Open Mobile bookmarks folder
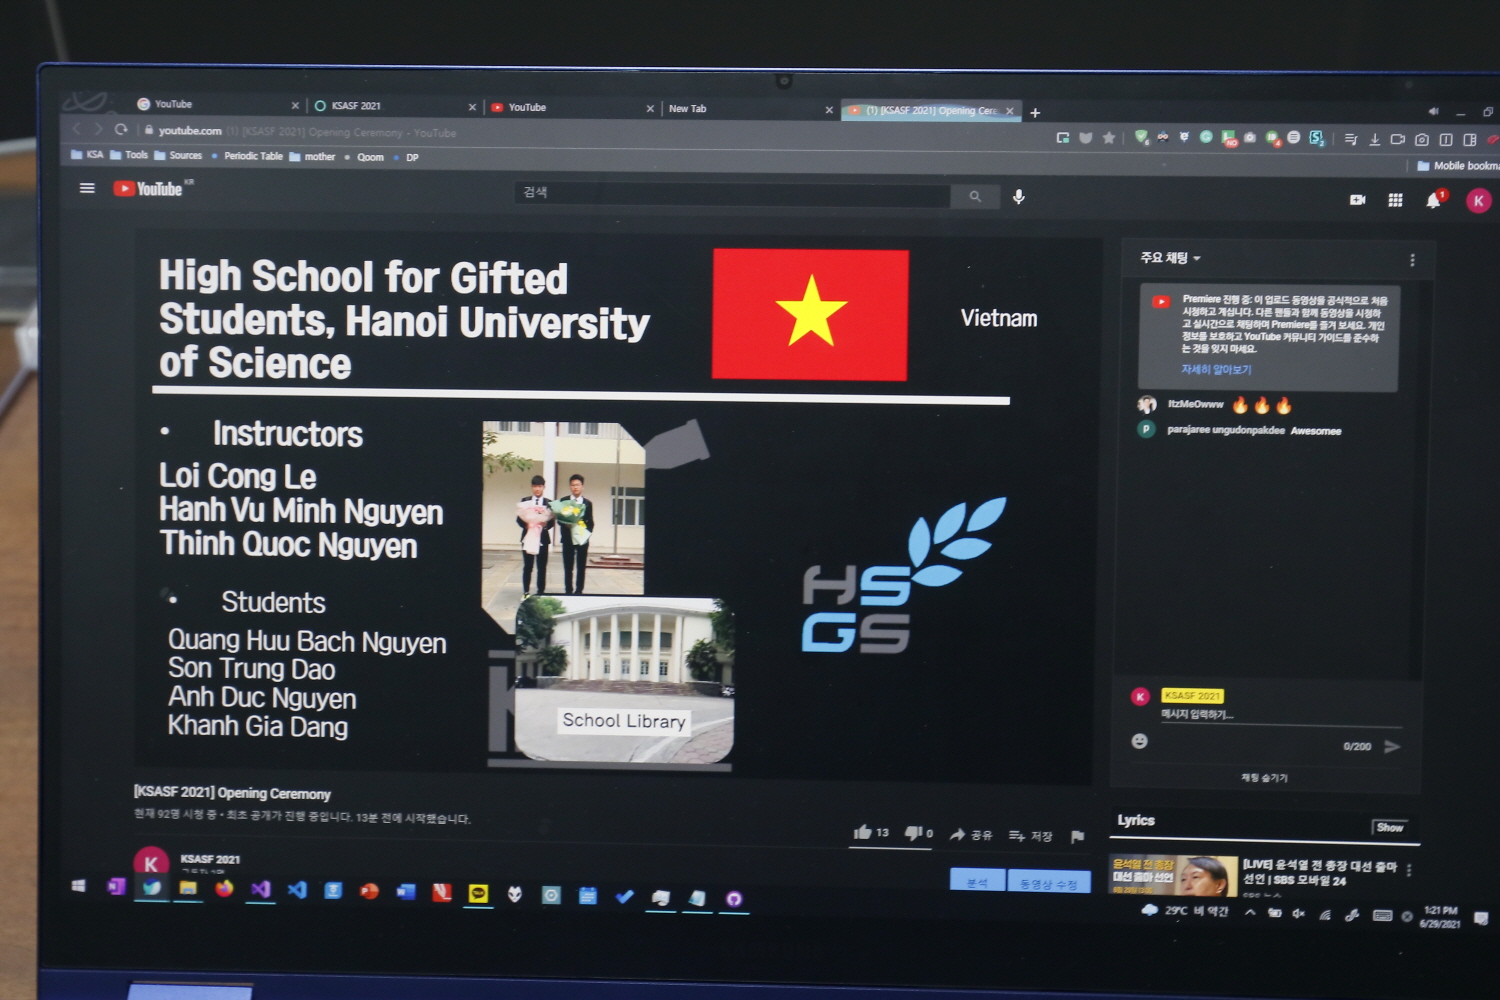Screen dimensions: 1500x1000 pyautogui.click(x=1458, y=166)
